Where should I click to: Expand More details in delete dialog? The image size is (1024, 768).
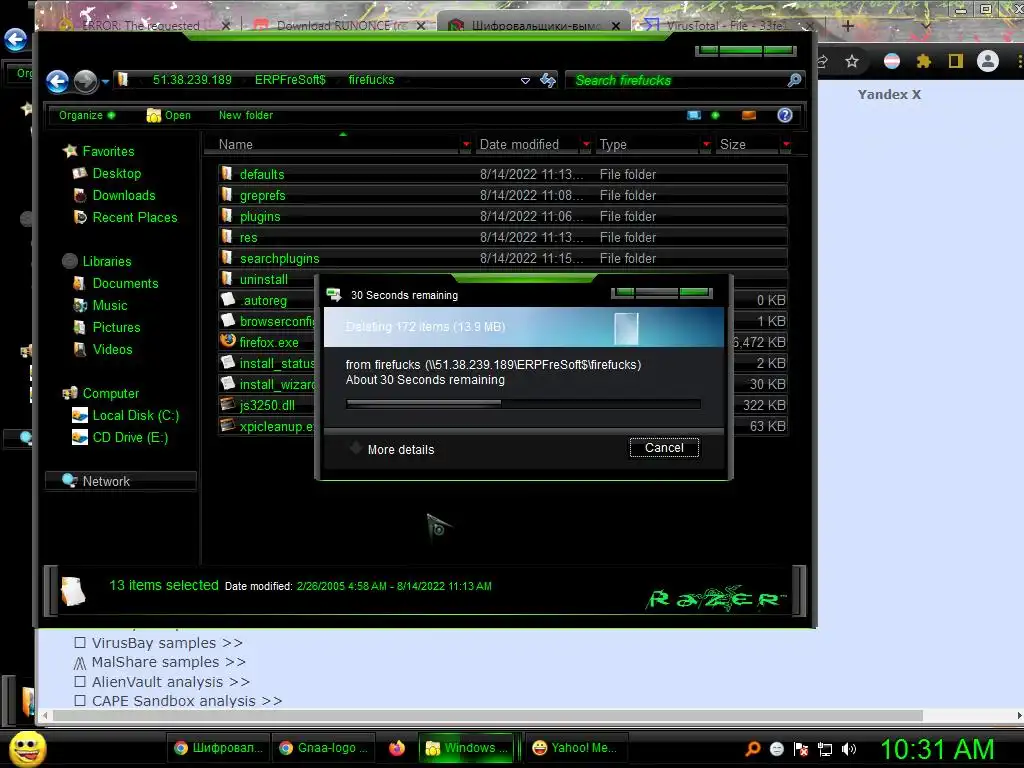pyautogui.click(x=392, y=449)
